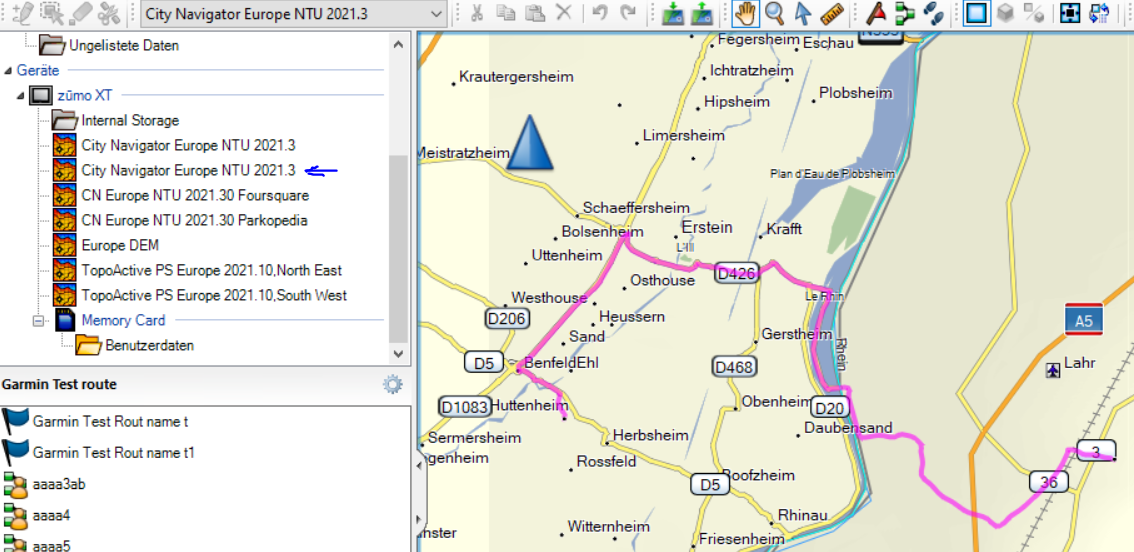Click the Rhinau town label
Screen dimensions: 1134x552
[x=802, y=516]
